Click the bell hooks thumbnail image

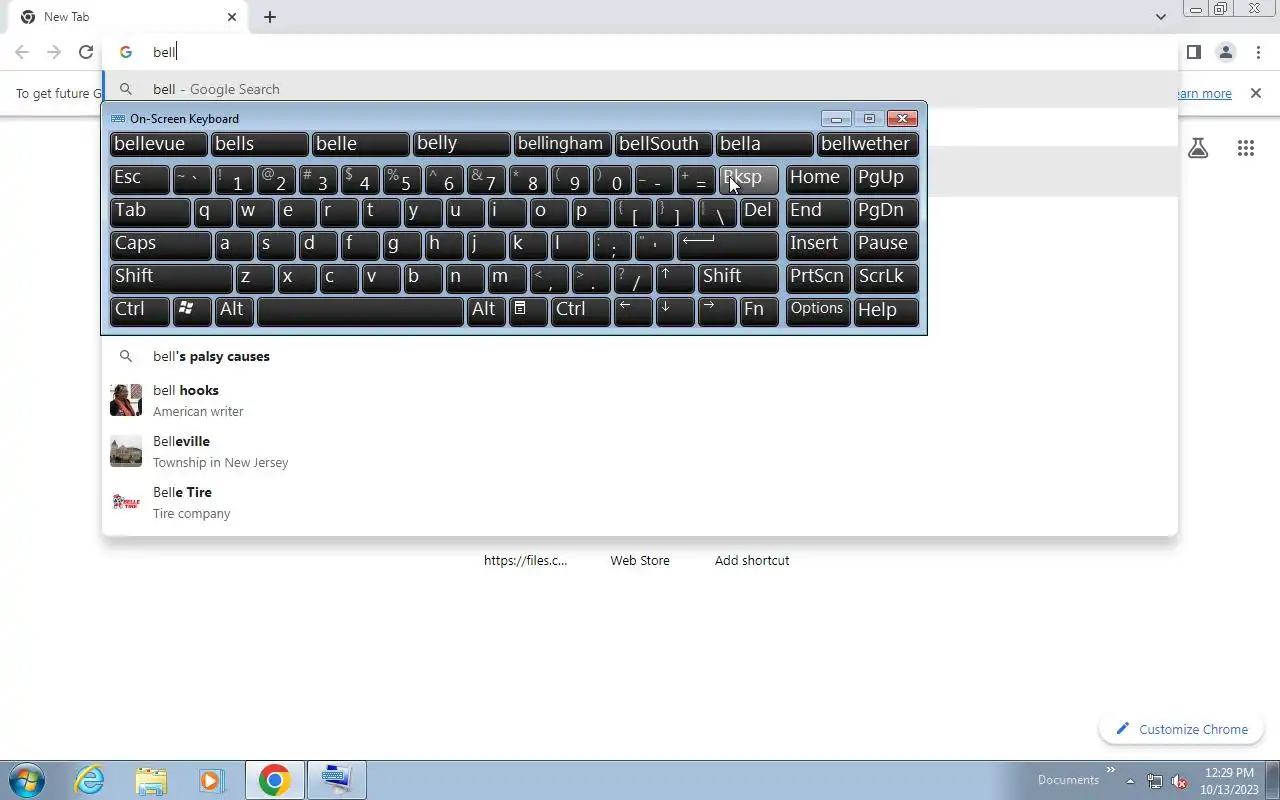(x=126, y=400)
